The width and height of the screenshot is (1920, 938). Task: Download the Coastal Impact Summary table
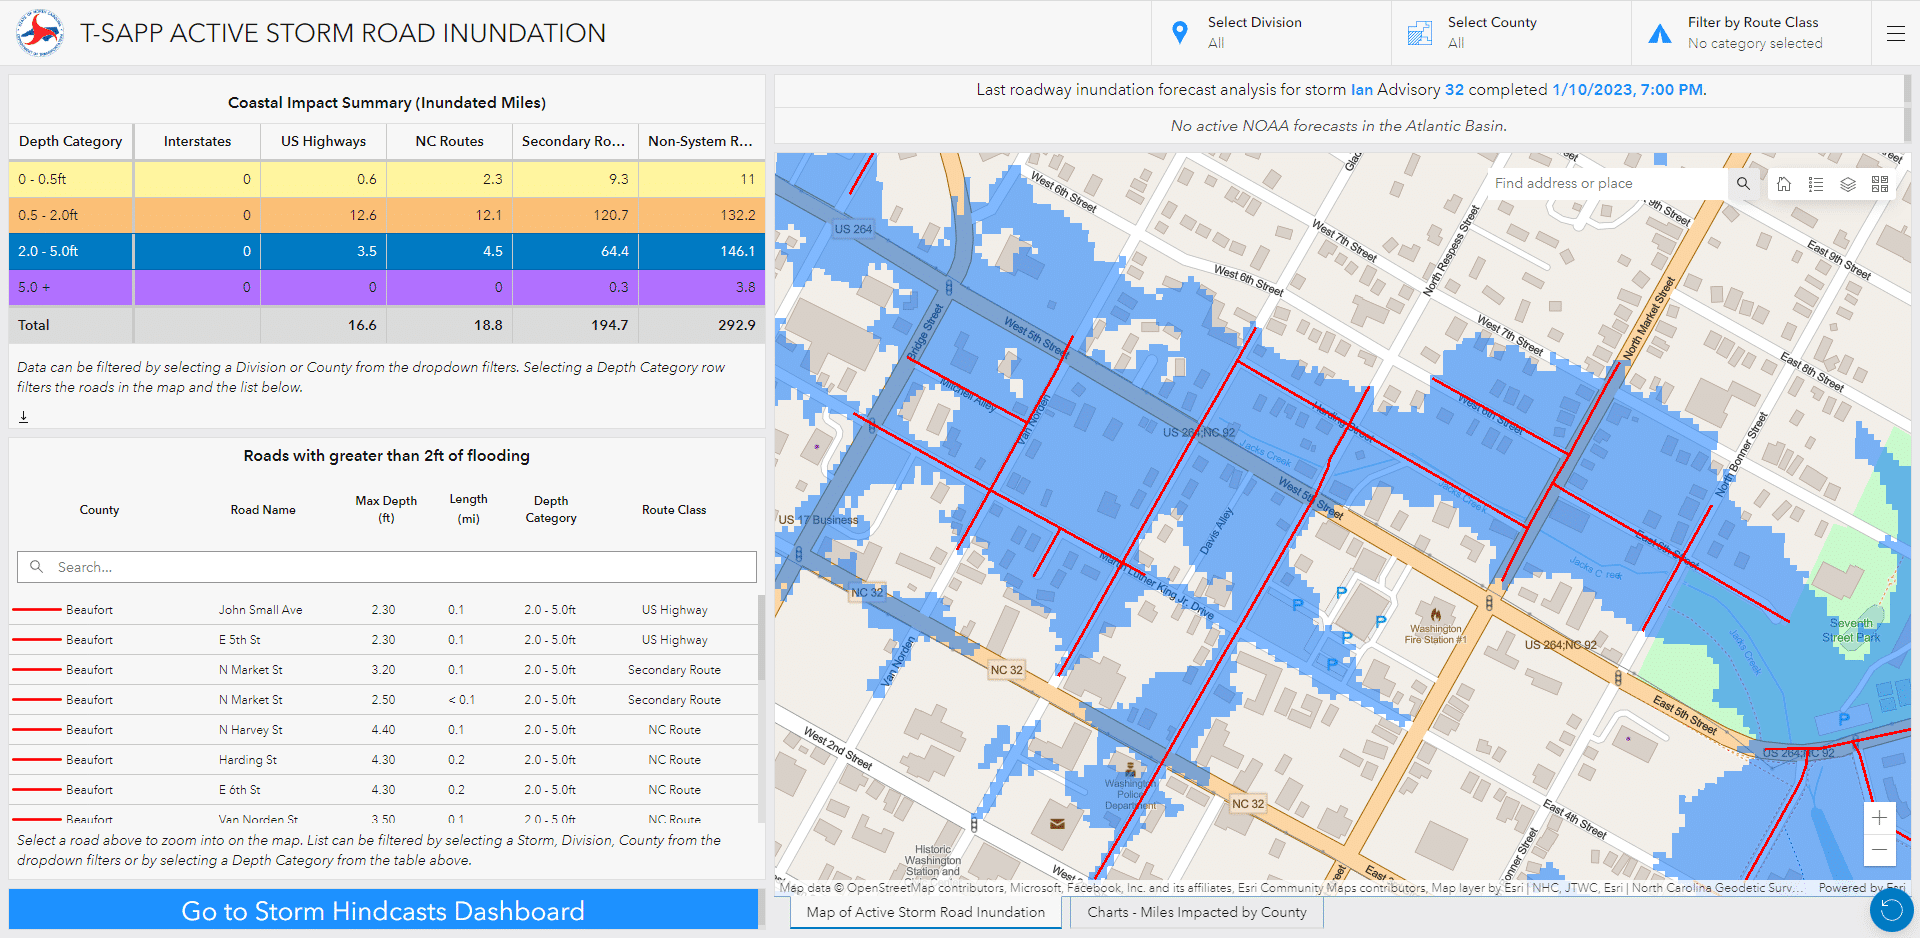point(23,417)
